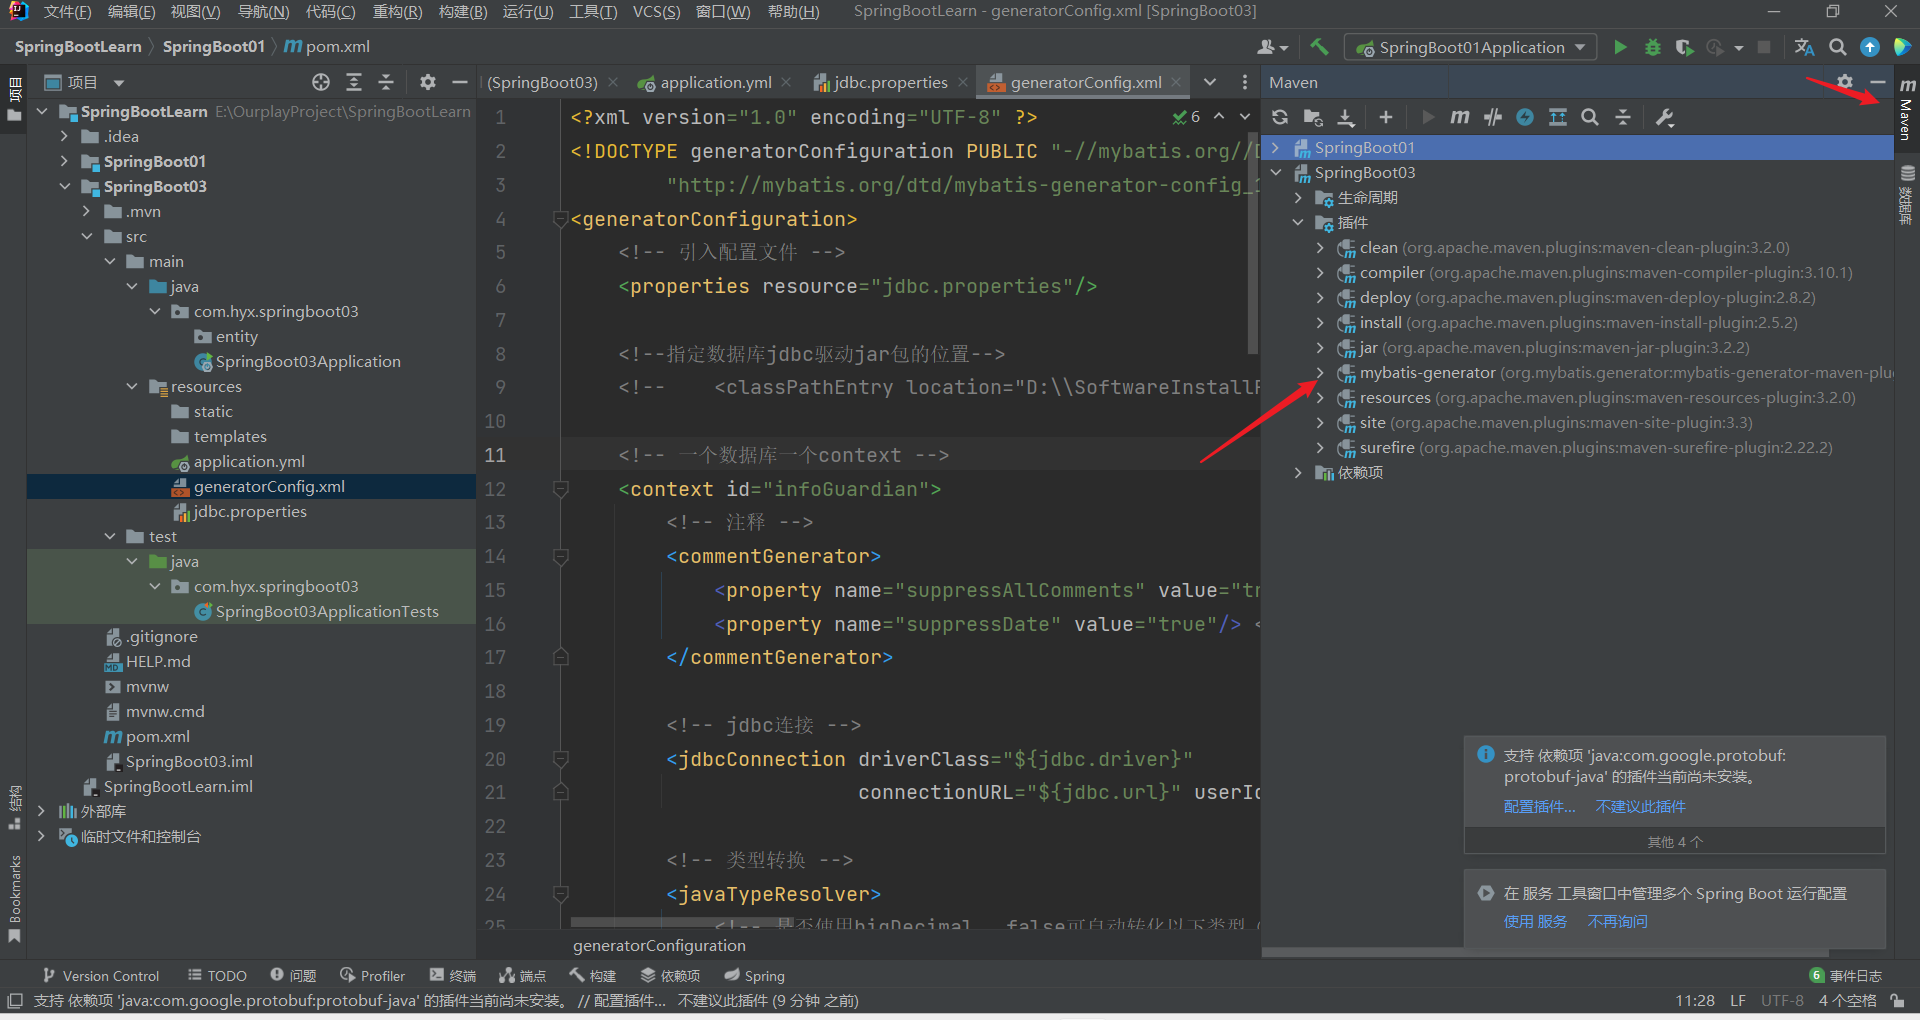Click the UTF-8 encoding status bar entry
1920x1020 pixels.
pos(1782,1001)
